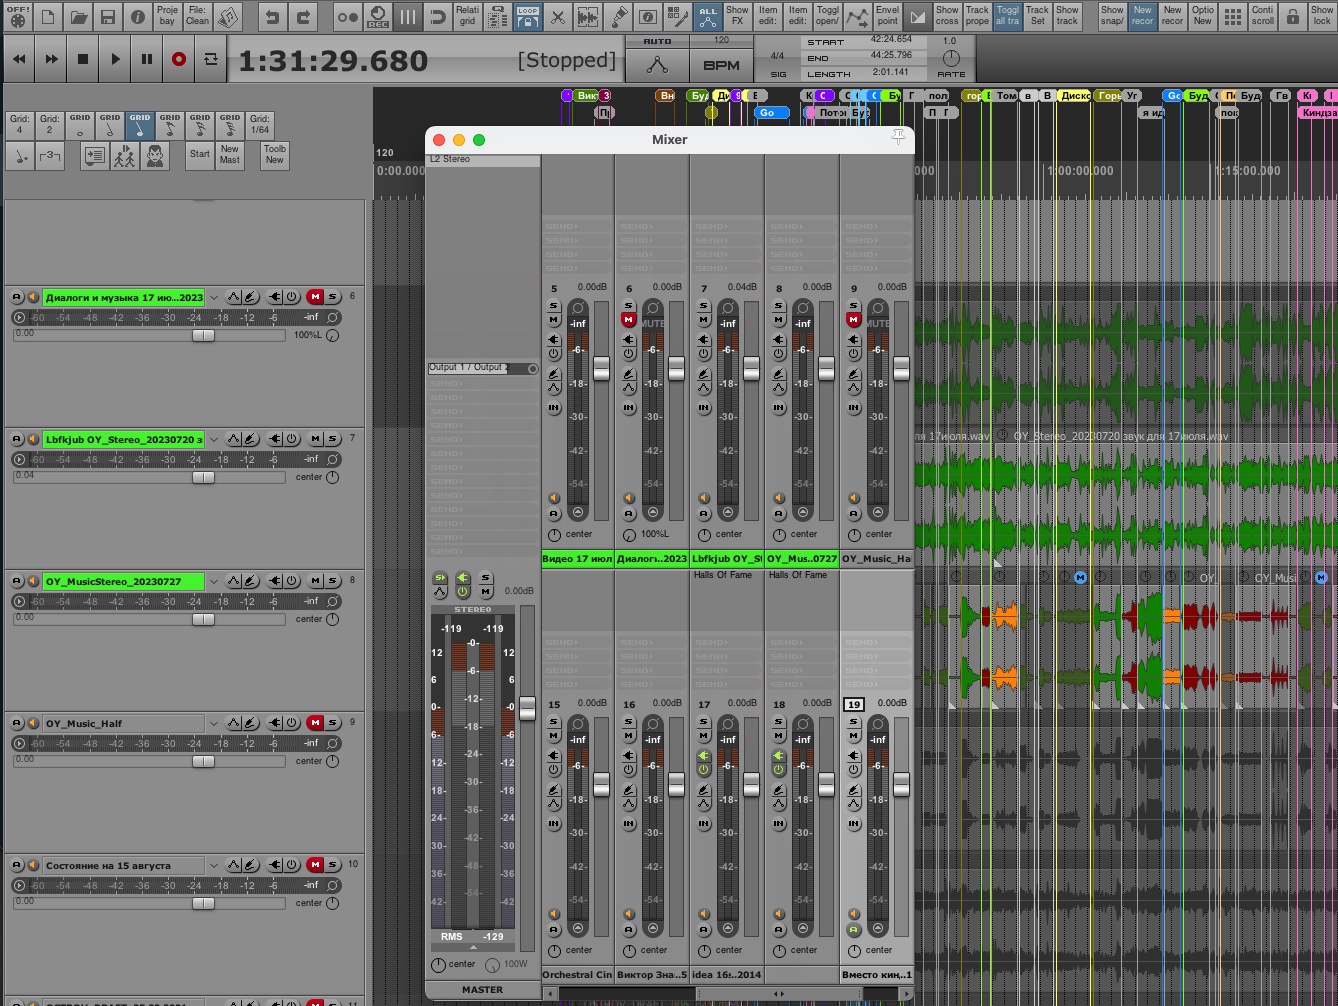Solo the OY_MusicStereo_20230727 track

click(x=332, y=581)
